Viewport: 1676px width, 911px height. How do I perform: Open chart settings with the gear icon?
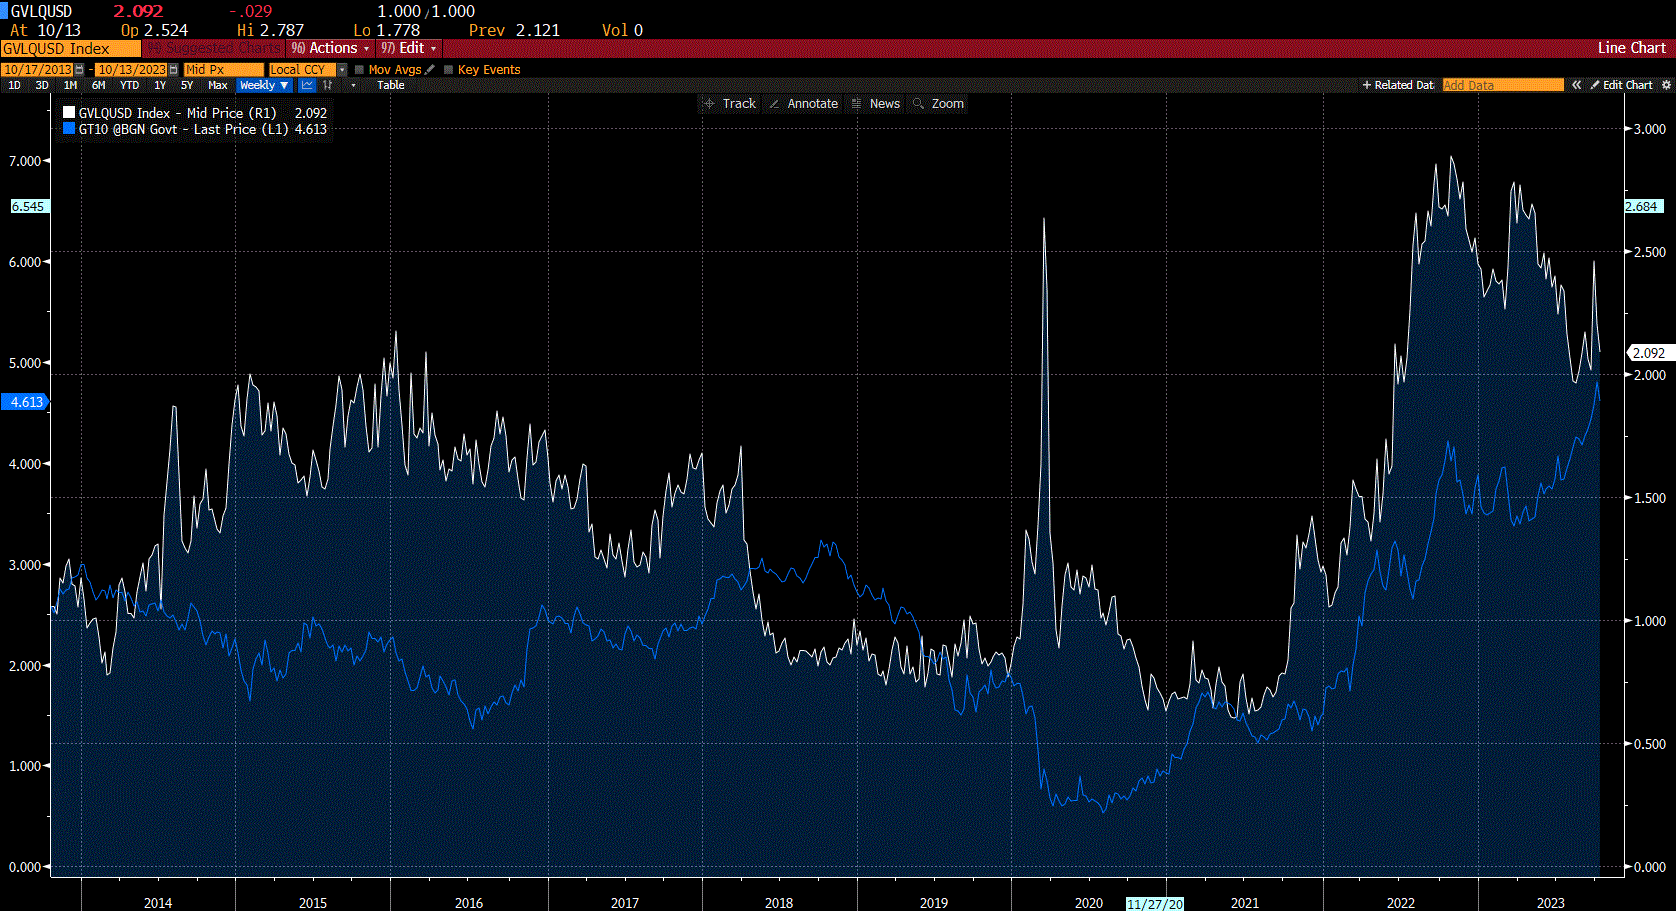pyautogui.click(x=1667, y=85)
